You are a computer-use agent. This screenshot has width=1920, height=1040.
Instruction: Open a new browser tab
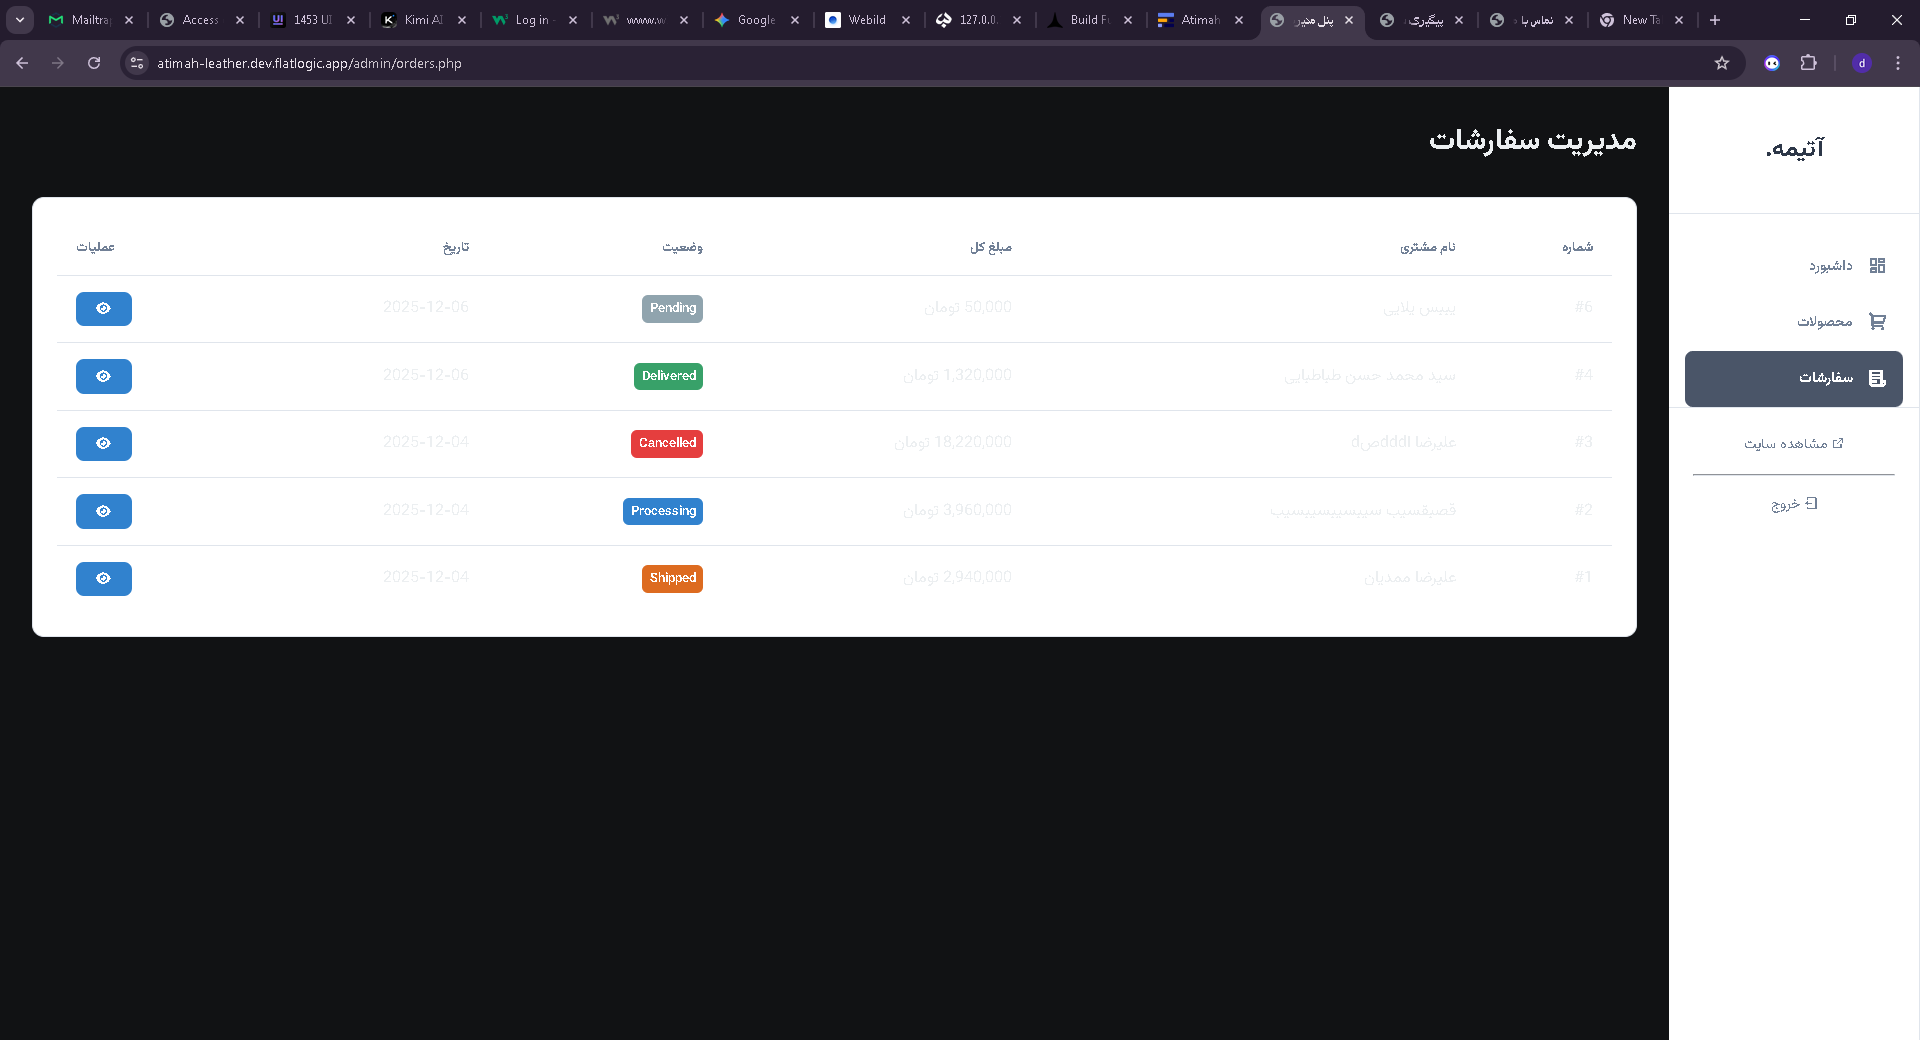point(1715,20)
